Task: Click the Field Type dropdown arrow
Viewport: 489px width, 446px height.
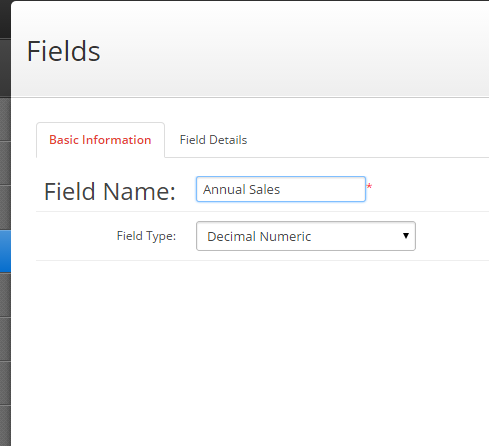Action: pos(406,236)
